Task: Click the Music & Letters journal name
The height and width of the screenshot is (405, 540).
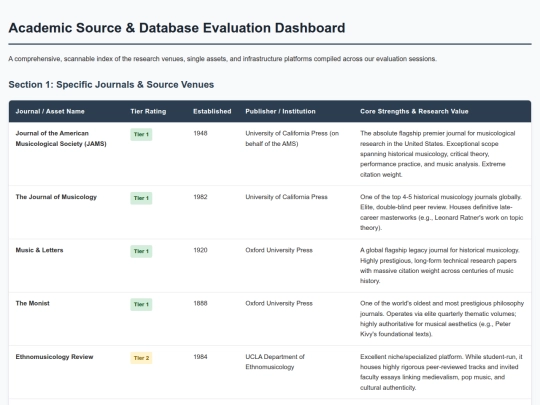Action: coord(39,250)
